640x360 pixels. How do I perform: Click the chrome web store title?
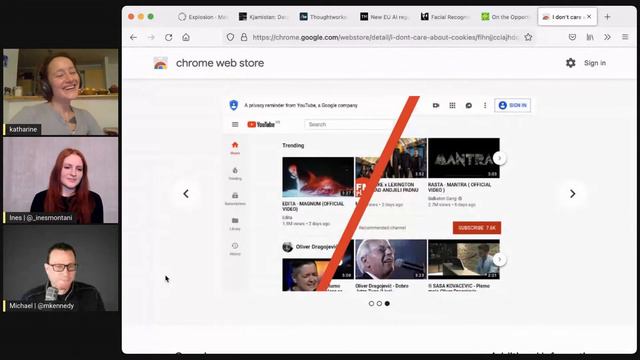point(220,63)
